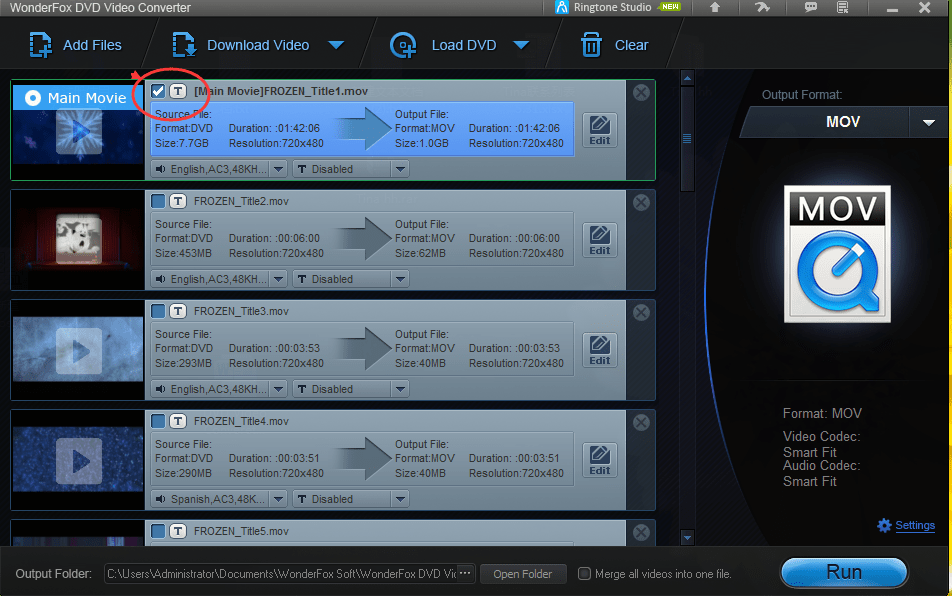Image resolution: width=952 pixels, height=596 pixels.
Task: Clear the file list
Action: click(614, 45)
